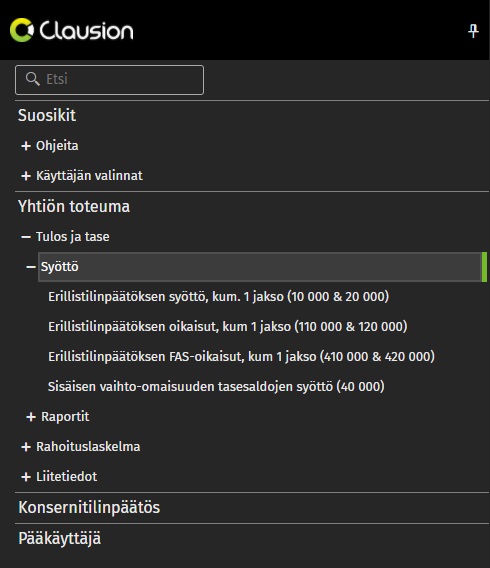Image resolution: width=490 pixels, height=568 pixels.
Task: Open the Pääkäyttäjä section
Action: [x=60, y=538]
